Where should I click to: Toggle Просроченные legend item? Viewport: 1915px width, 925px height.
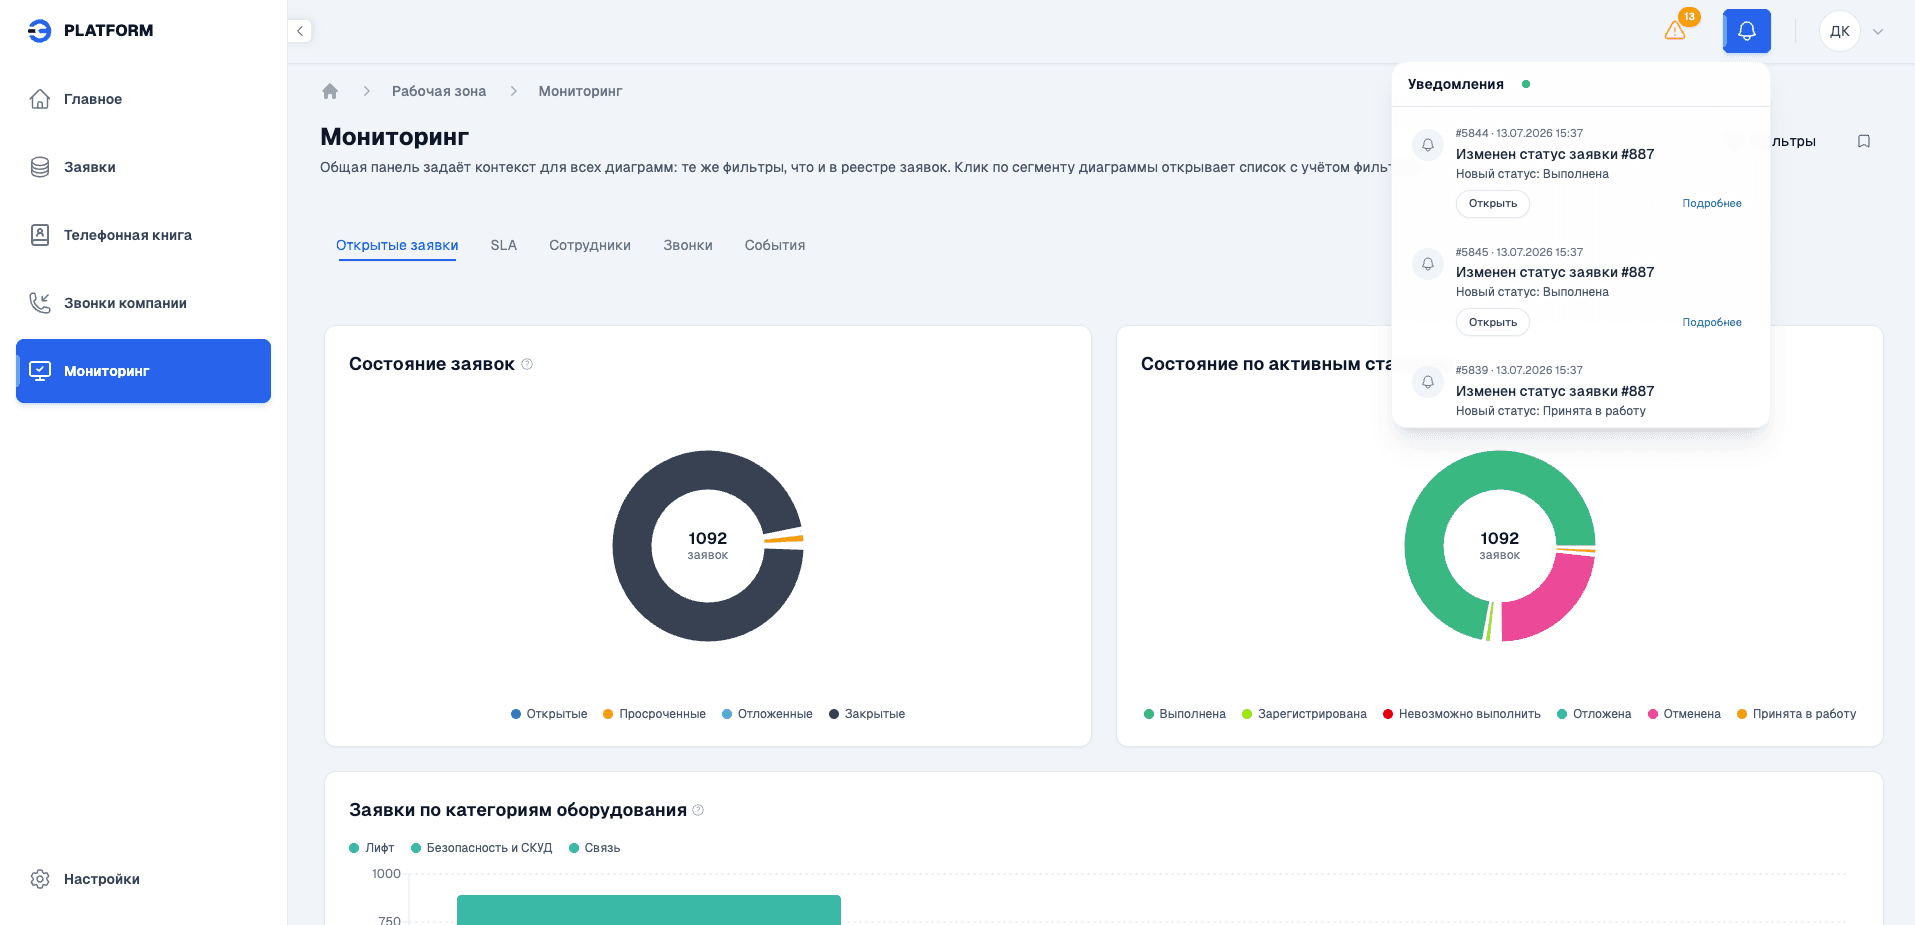654,714
